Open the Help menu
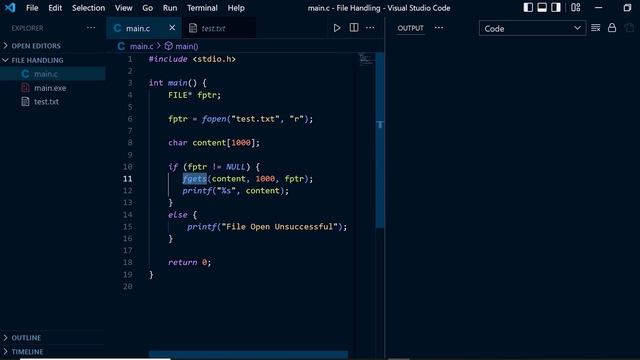This screenshot has height=360, width=640. [x=236, y=8]
